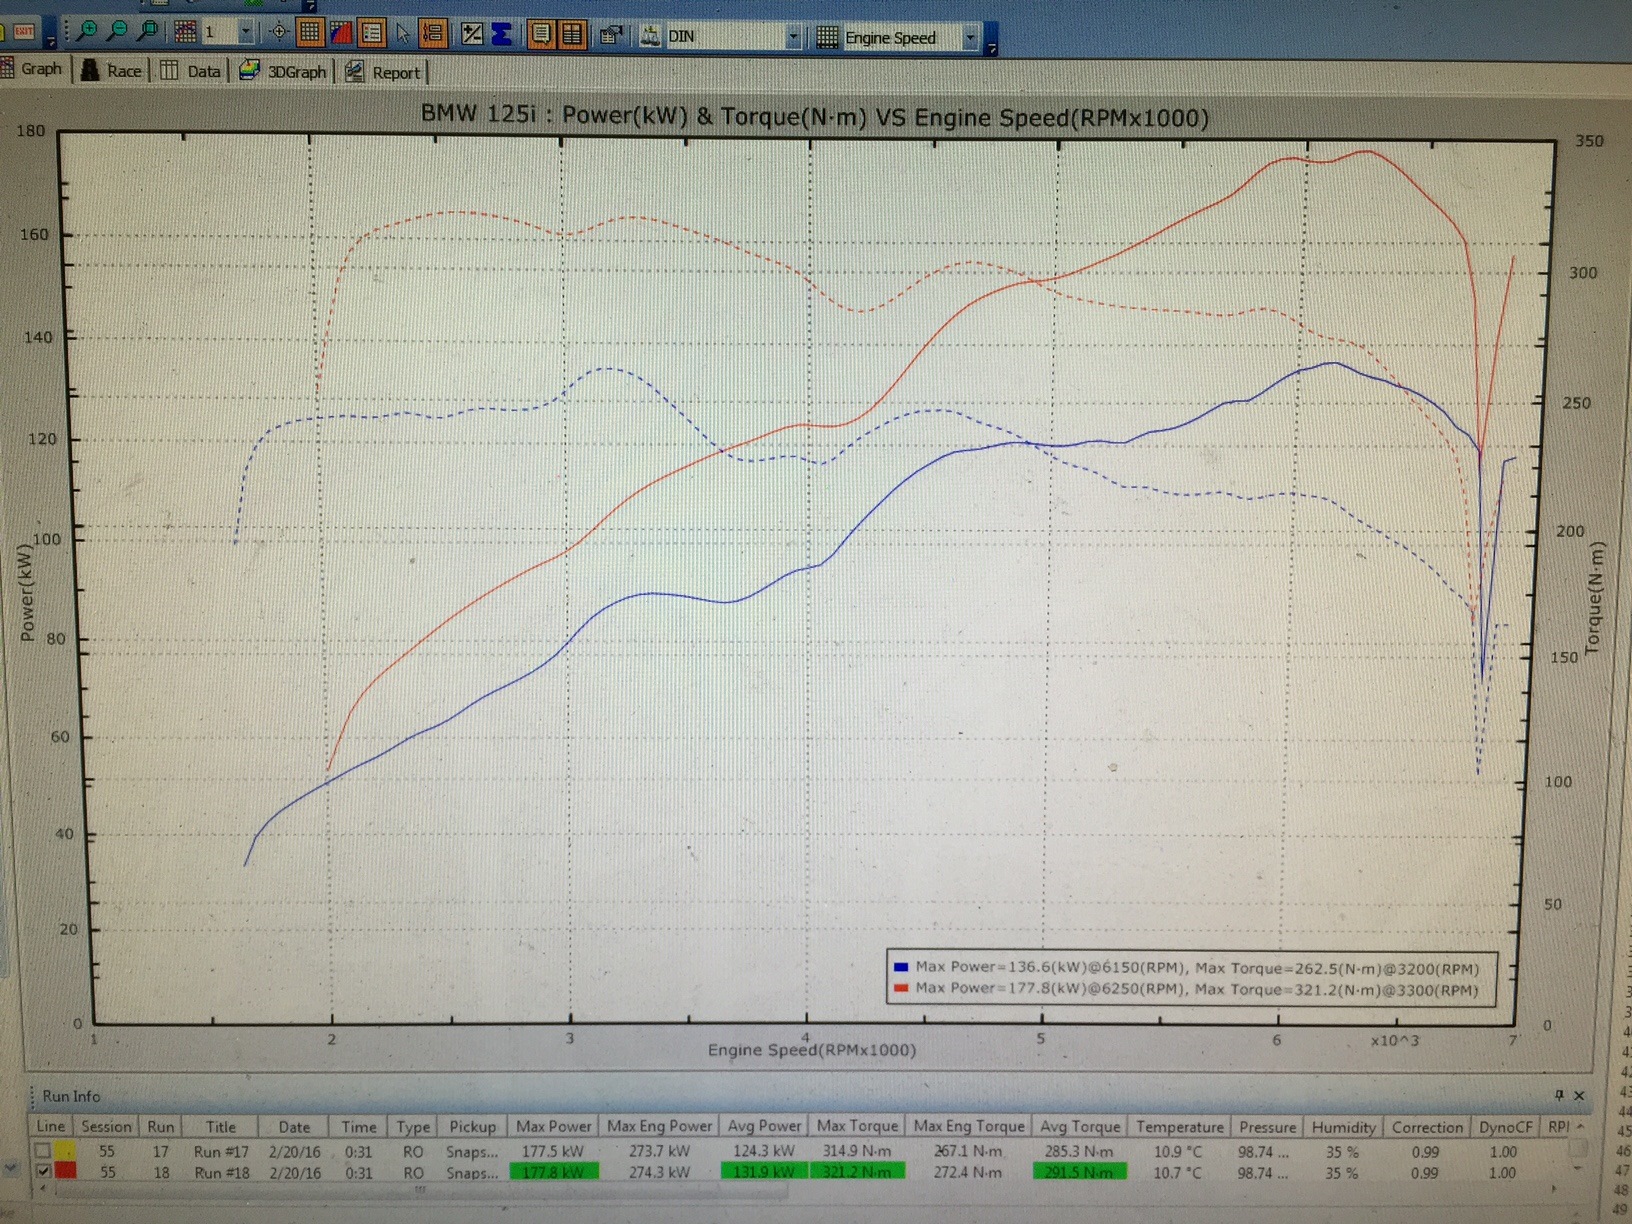
Task: Sort by the Max Torque column header
Action: click(857, 1126)
